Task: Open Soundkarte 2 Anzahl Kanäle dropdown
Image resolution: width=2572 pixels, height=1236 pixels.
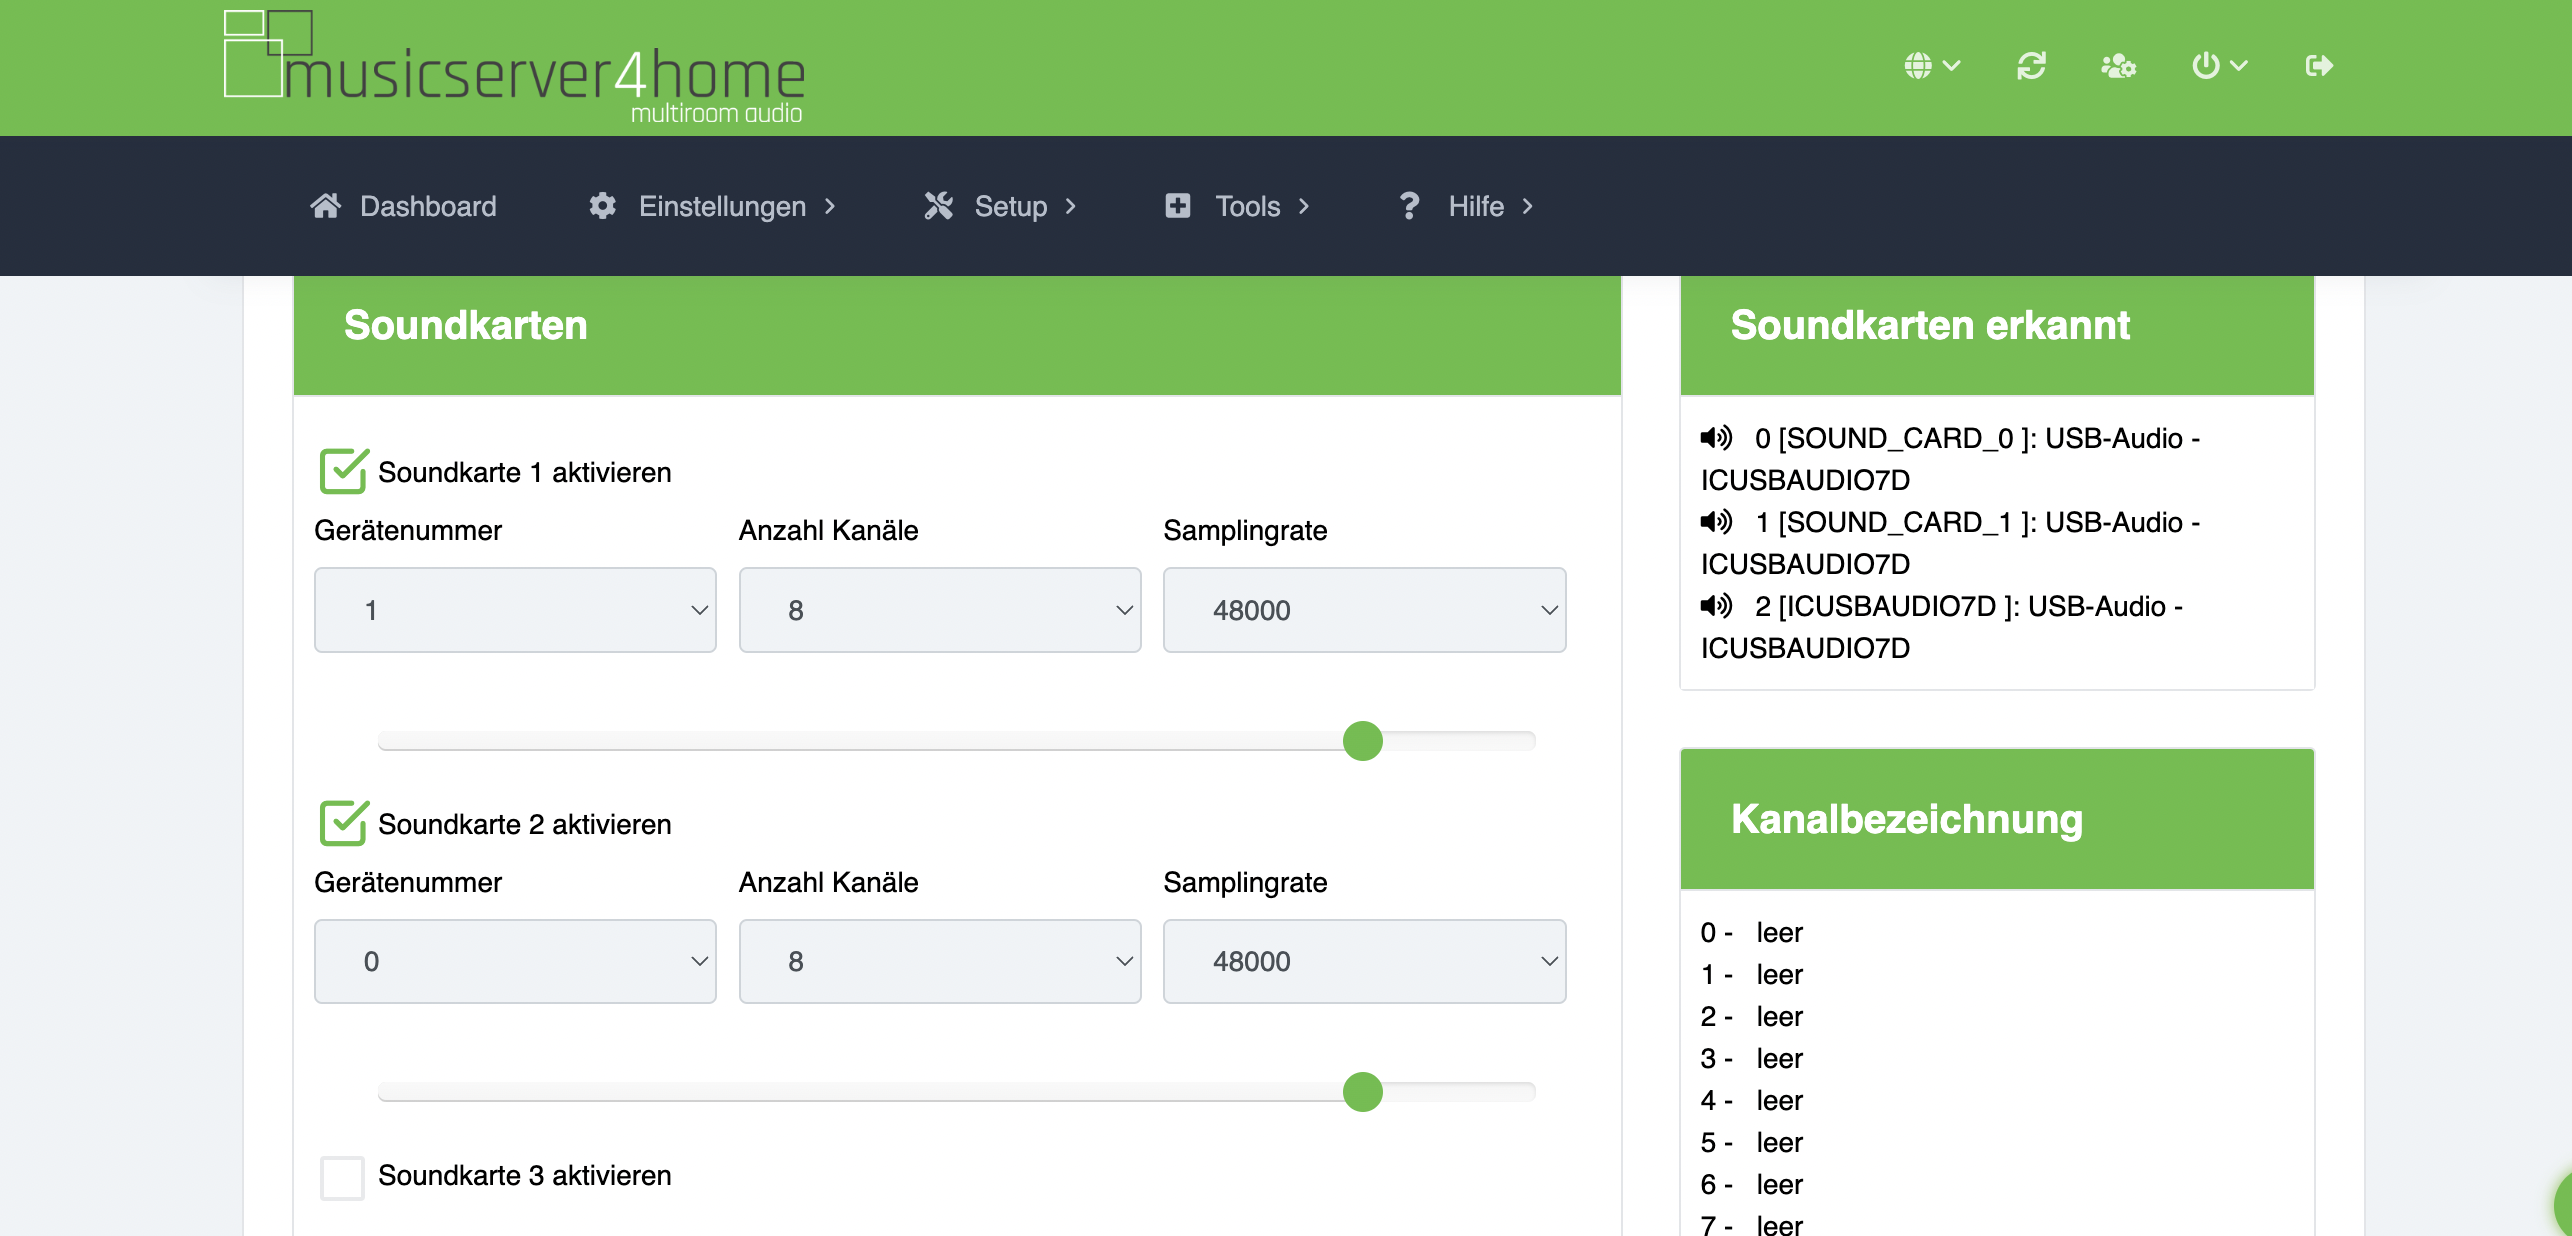Action: pyautogui.click(x=939, y=961)
